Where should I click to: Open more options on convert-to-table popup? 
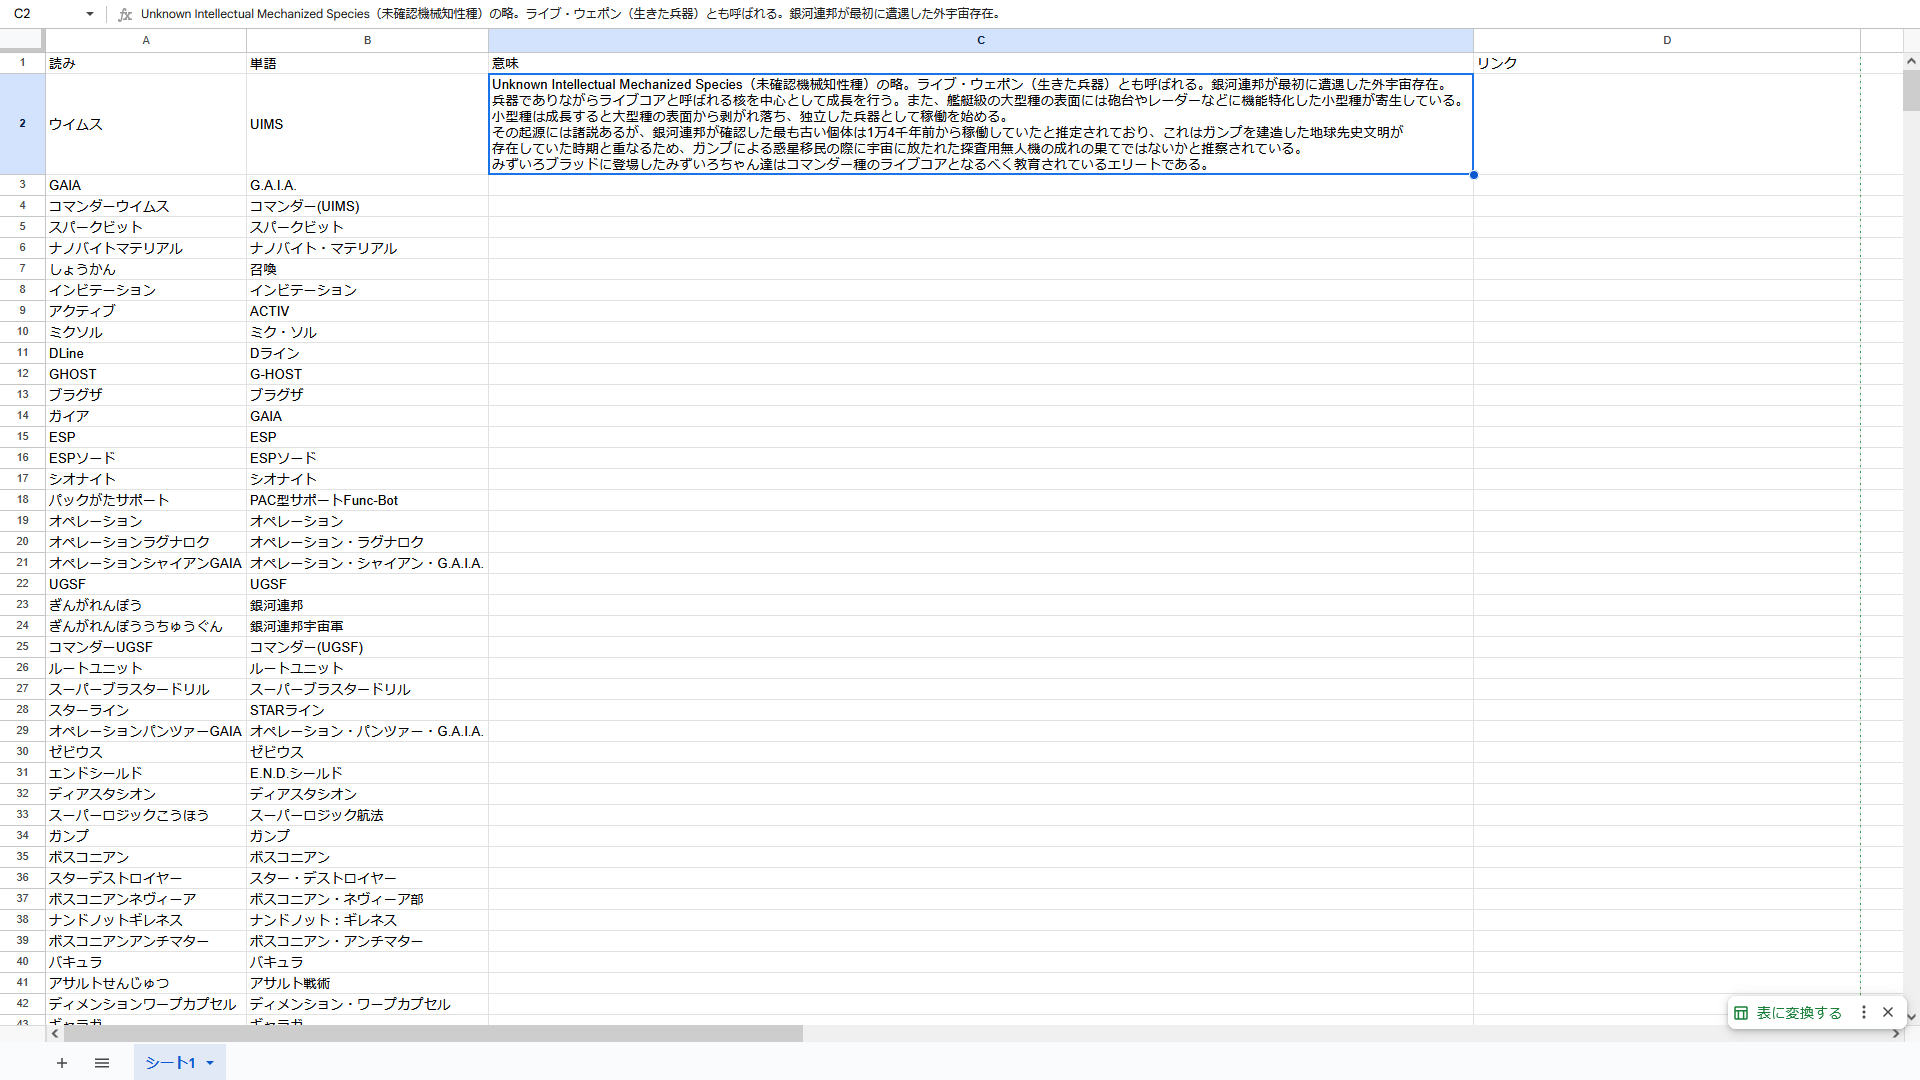click(x=1864, y=1012)
